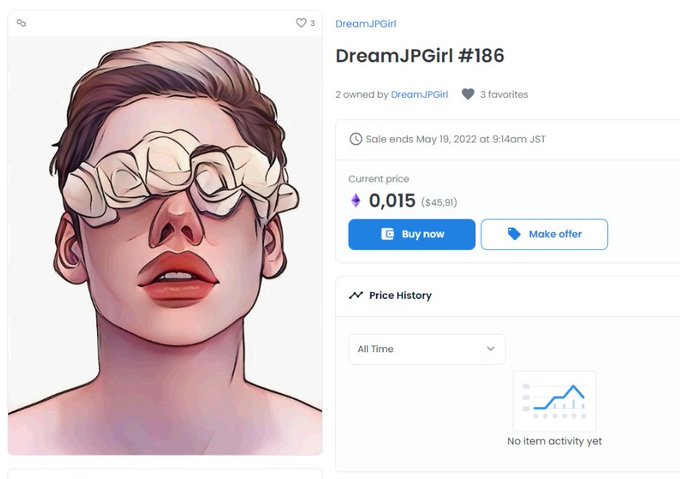Click the sale end date text
The image size is (680, 479).
point(455,139)
